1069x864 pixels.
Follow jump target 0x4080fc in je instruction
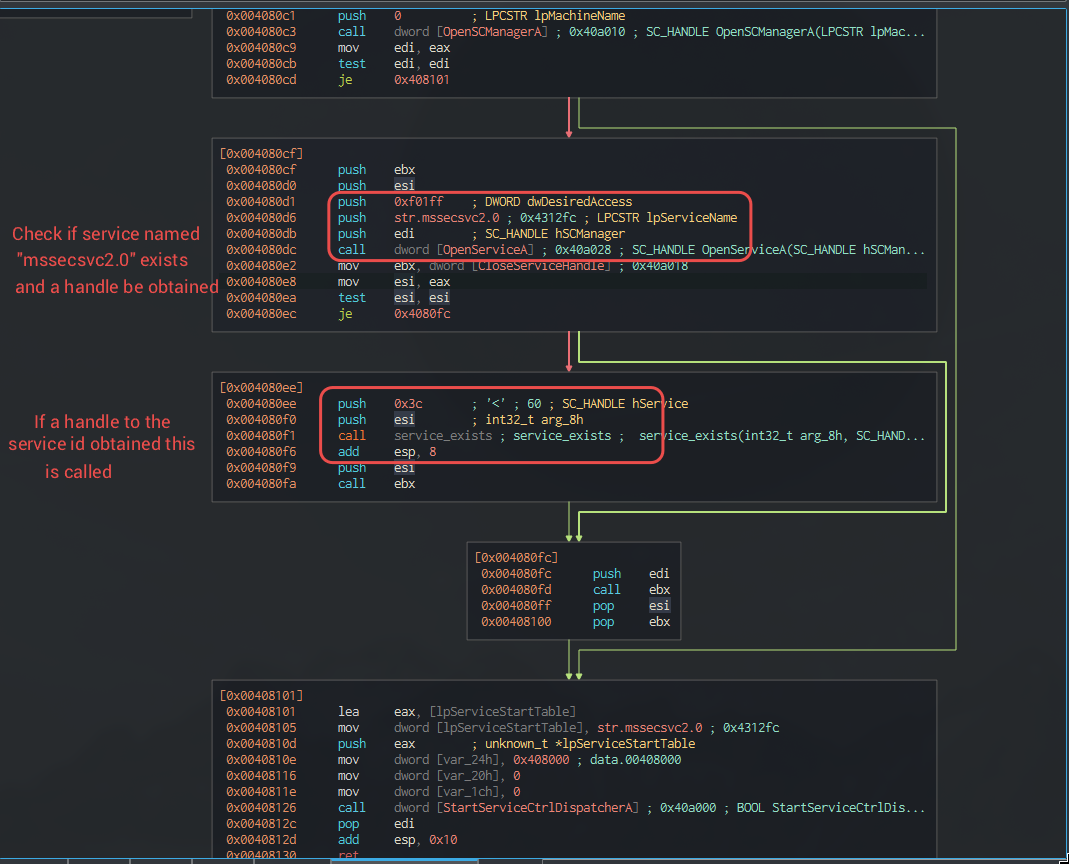coord(422,314)
